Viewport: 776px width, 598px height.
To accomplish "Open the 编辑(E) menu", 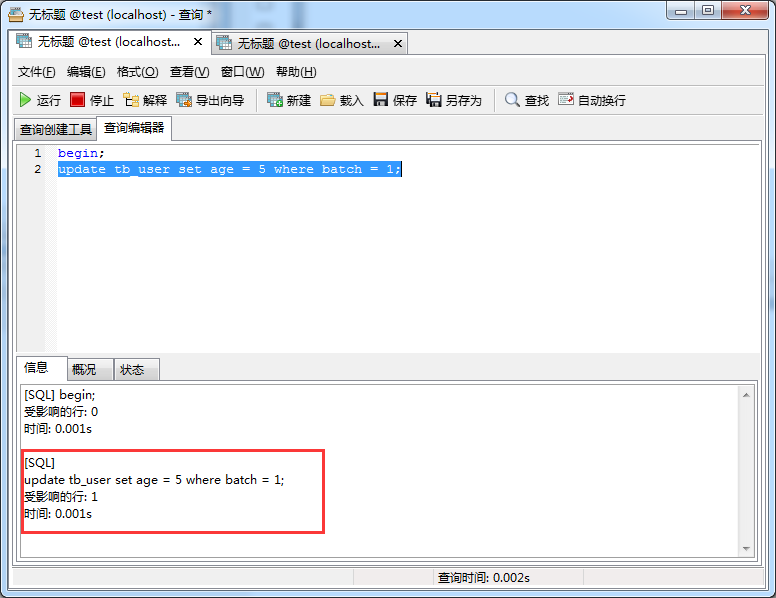I will 86,72.
